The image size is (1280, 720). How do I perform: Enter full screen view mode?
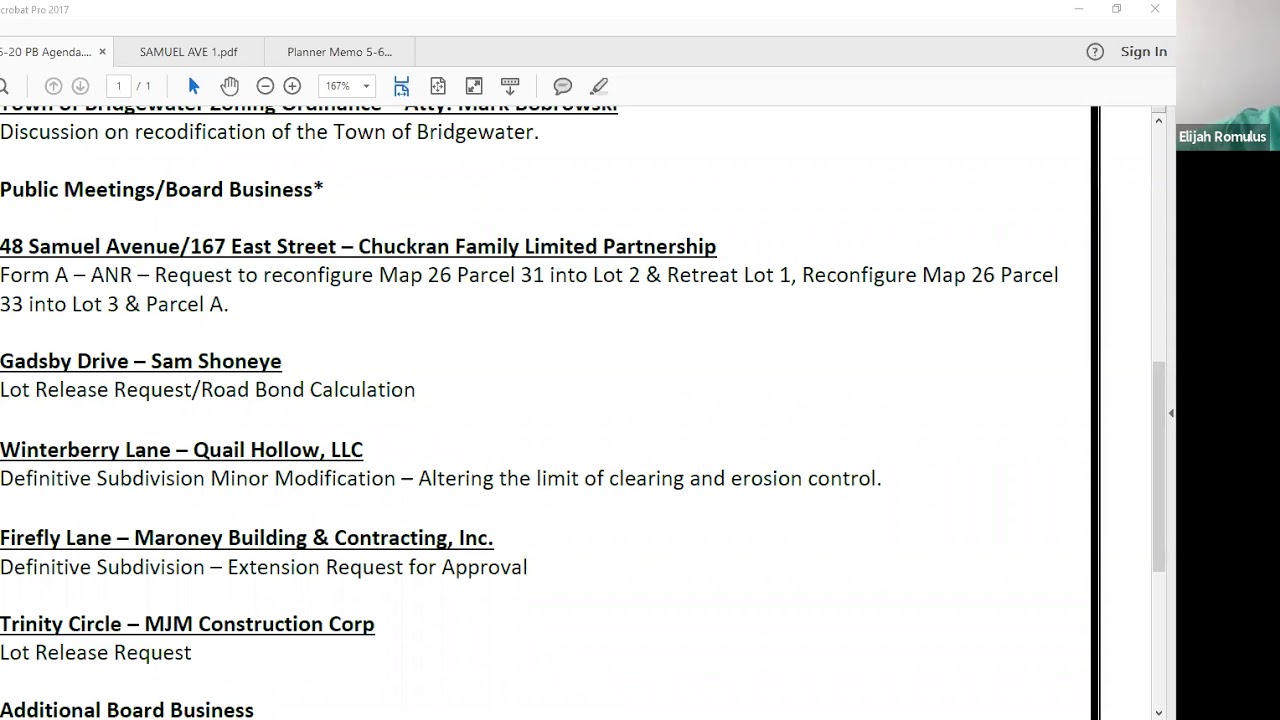pyautogui.click(x=474, y=86)
